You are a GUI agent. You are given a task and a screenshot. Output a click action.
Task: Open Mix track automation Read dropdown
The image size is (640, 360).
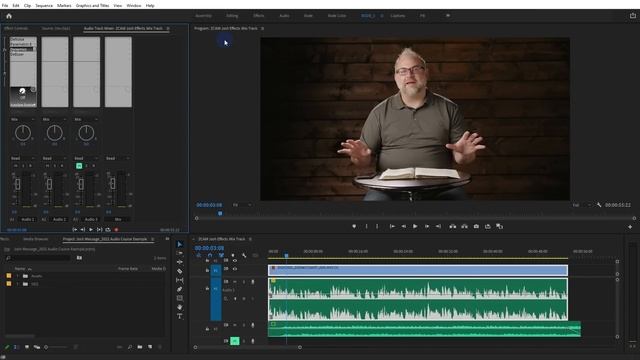click(x=118, y=158)
